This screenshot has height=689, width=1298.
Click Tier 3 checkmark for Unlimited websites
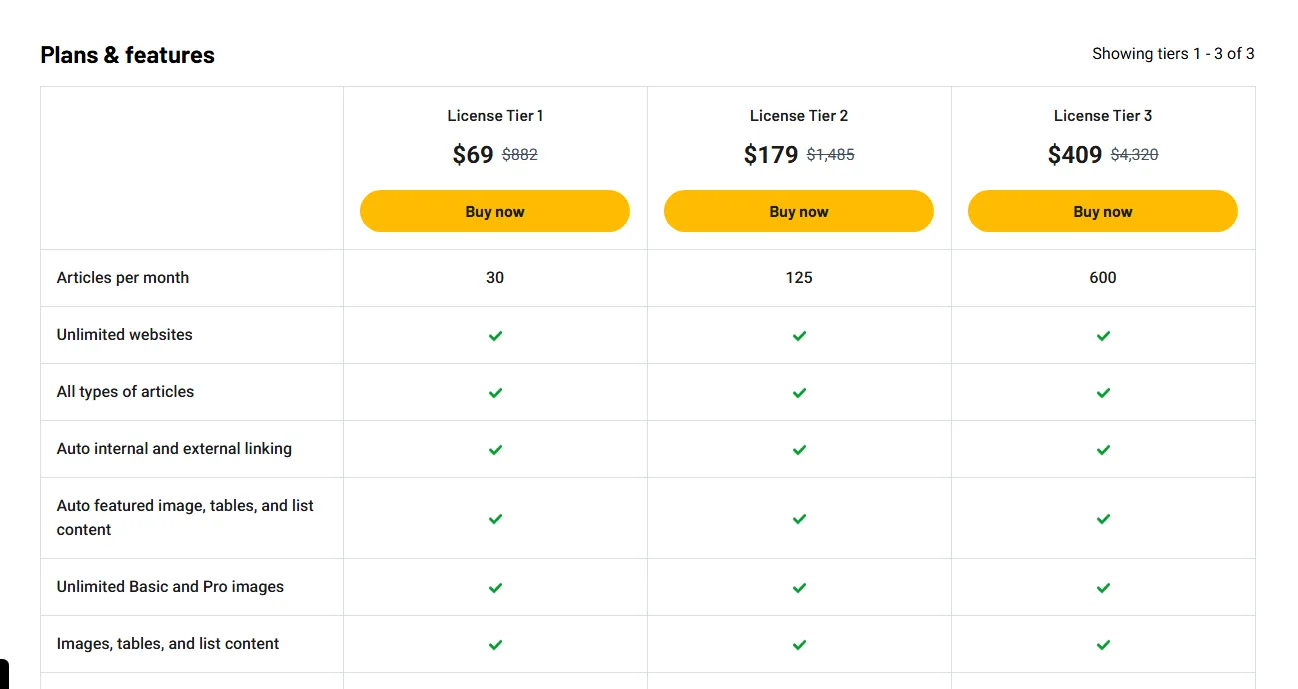1103,336
